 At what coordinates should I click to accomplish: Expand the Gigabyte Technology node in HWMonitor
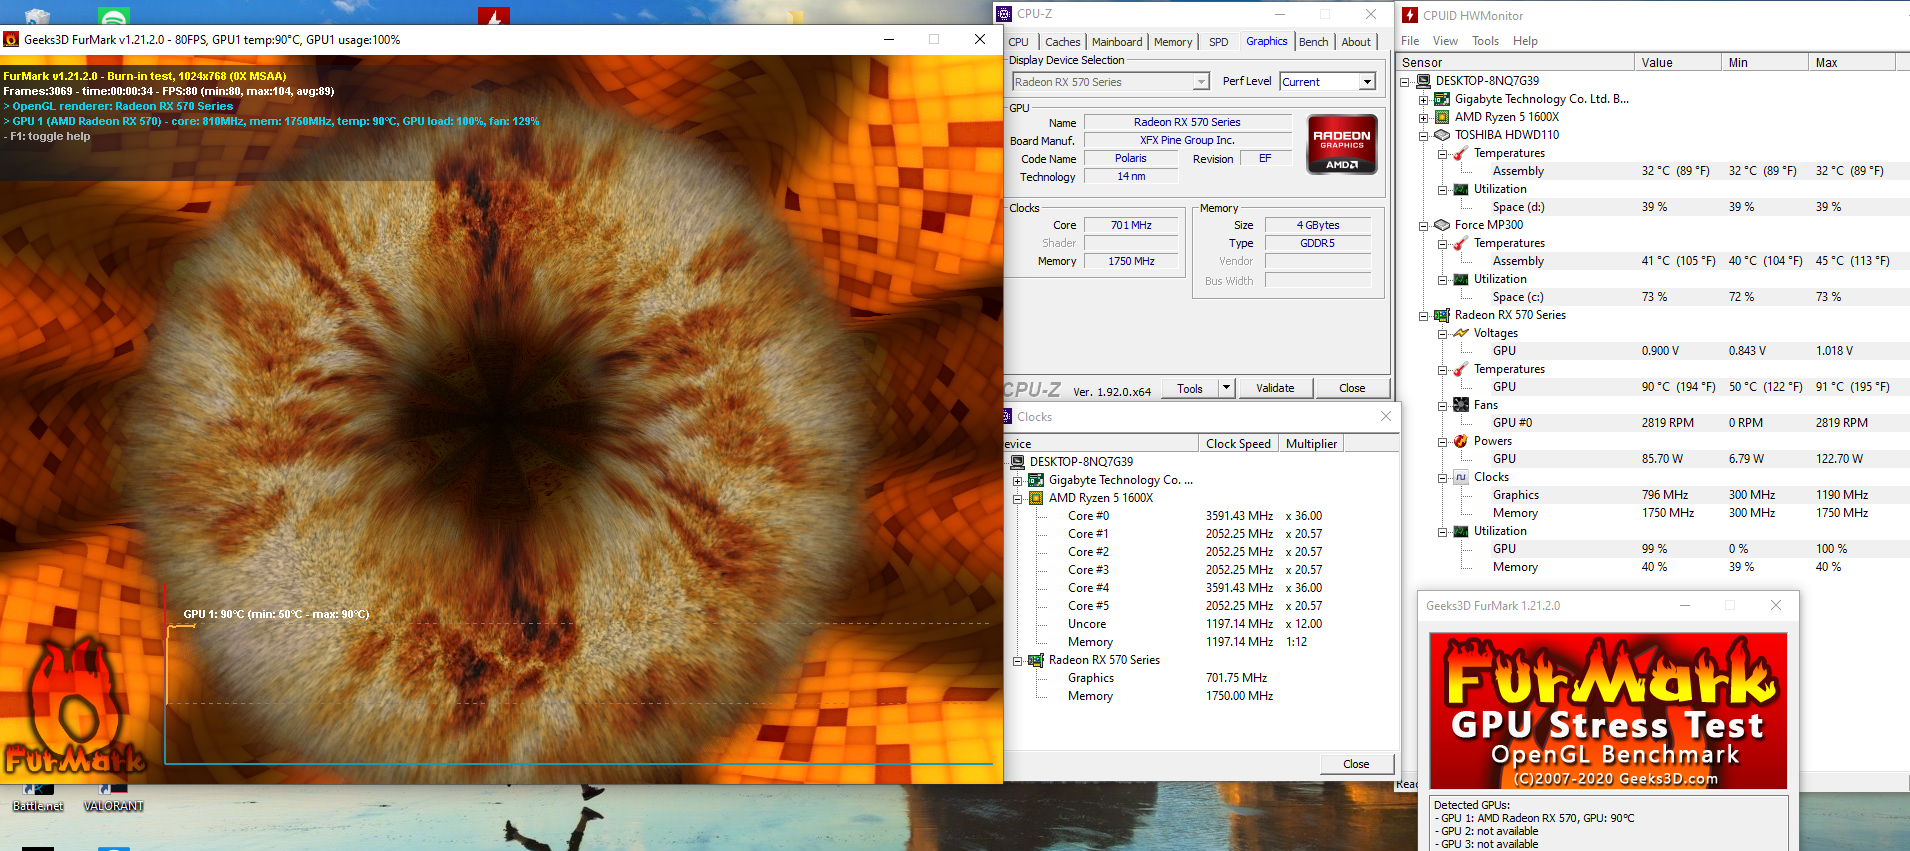click(x=1424, y=99)
